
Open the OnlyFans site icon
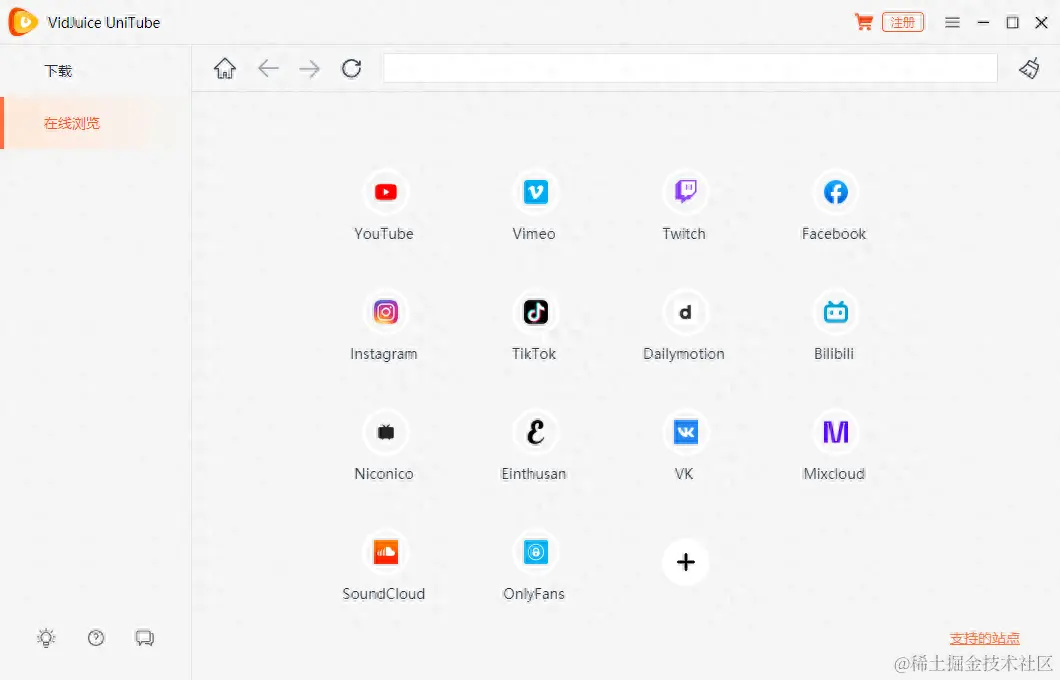point(535,552)
